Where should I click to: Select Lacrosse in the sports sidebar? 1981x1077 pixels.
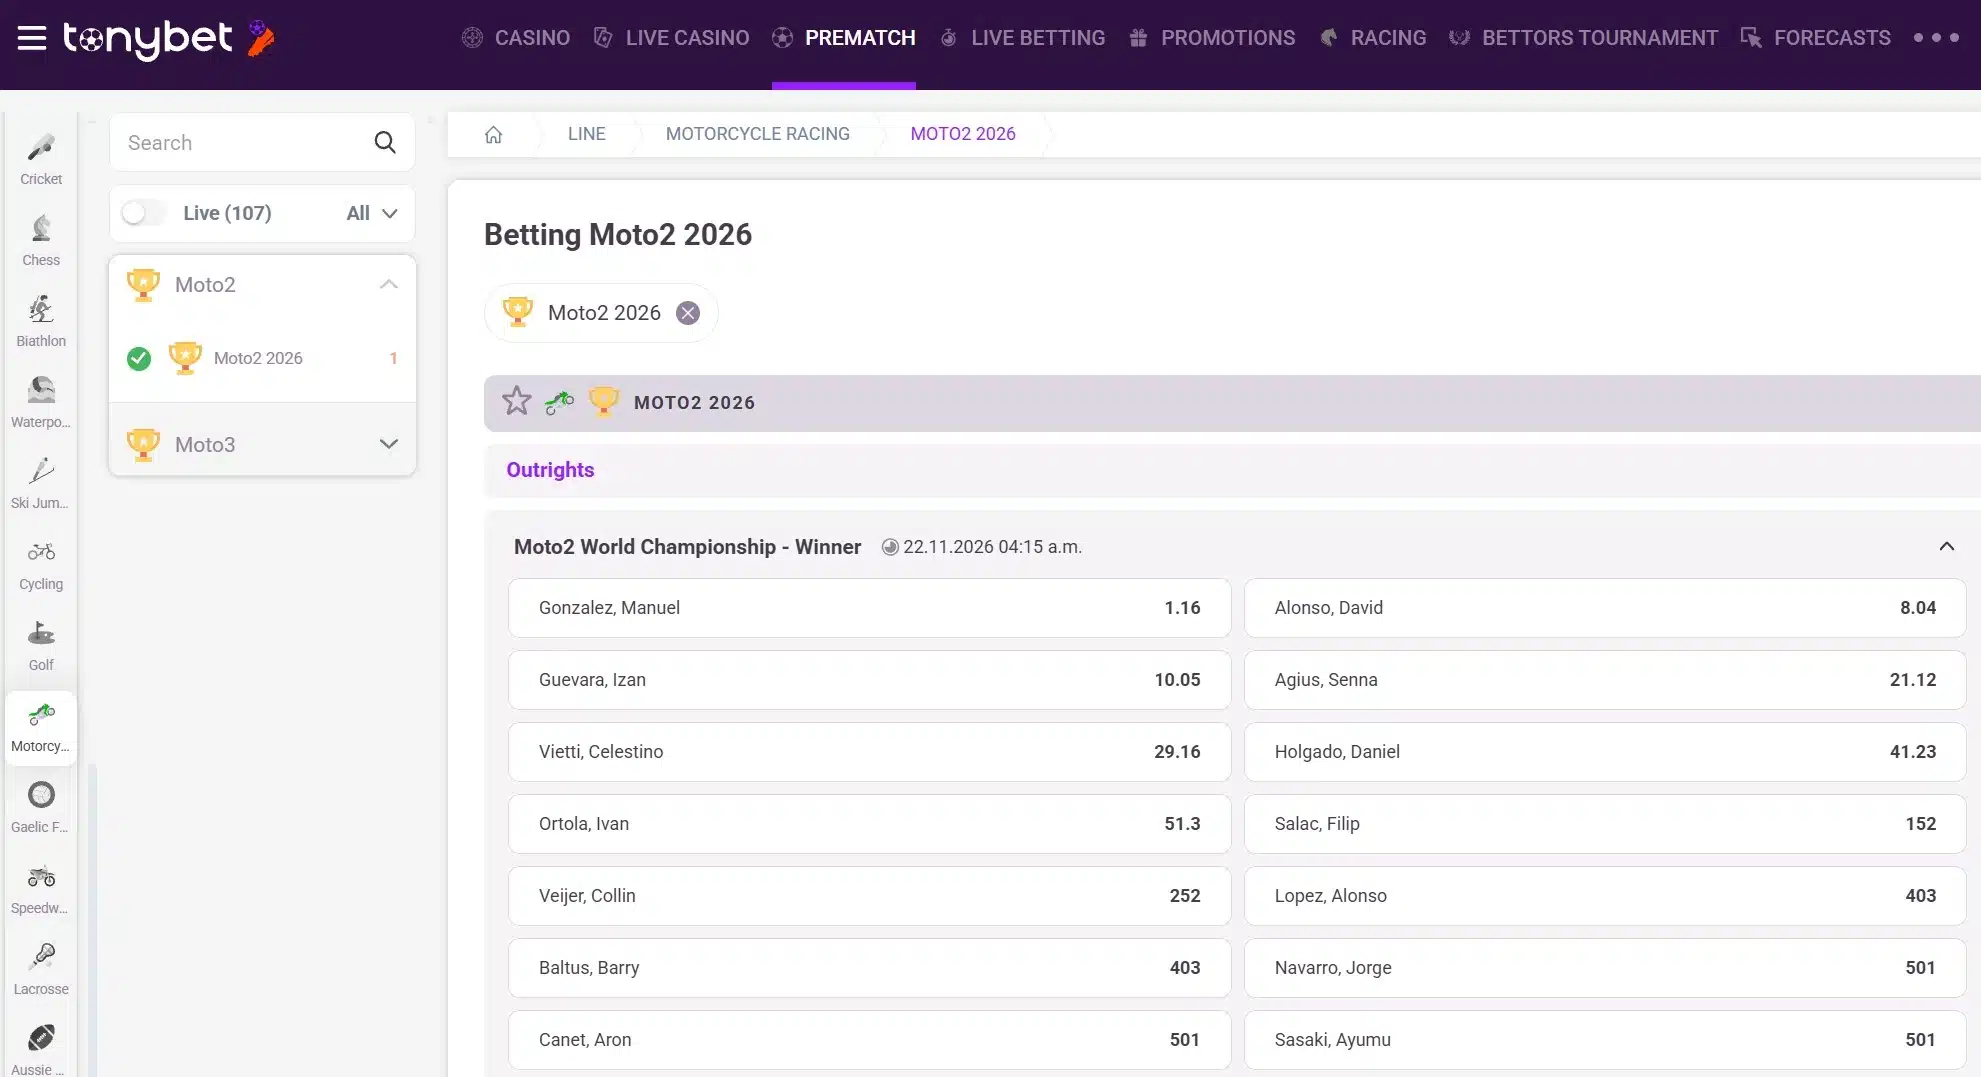coord(41,969)
